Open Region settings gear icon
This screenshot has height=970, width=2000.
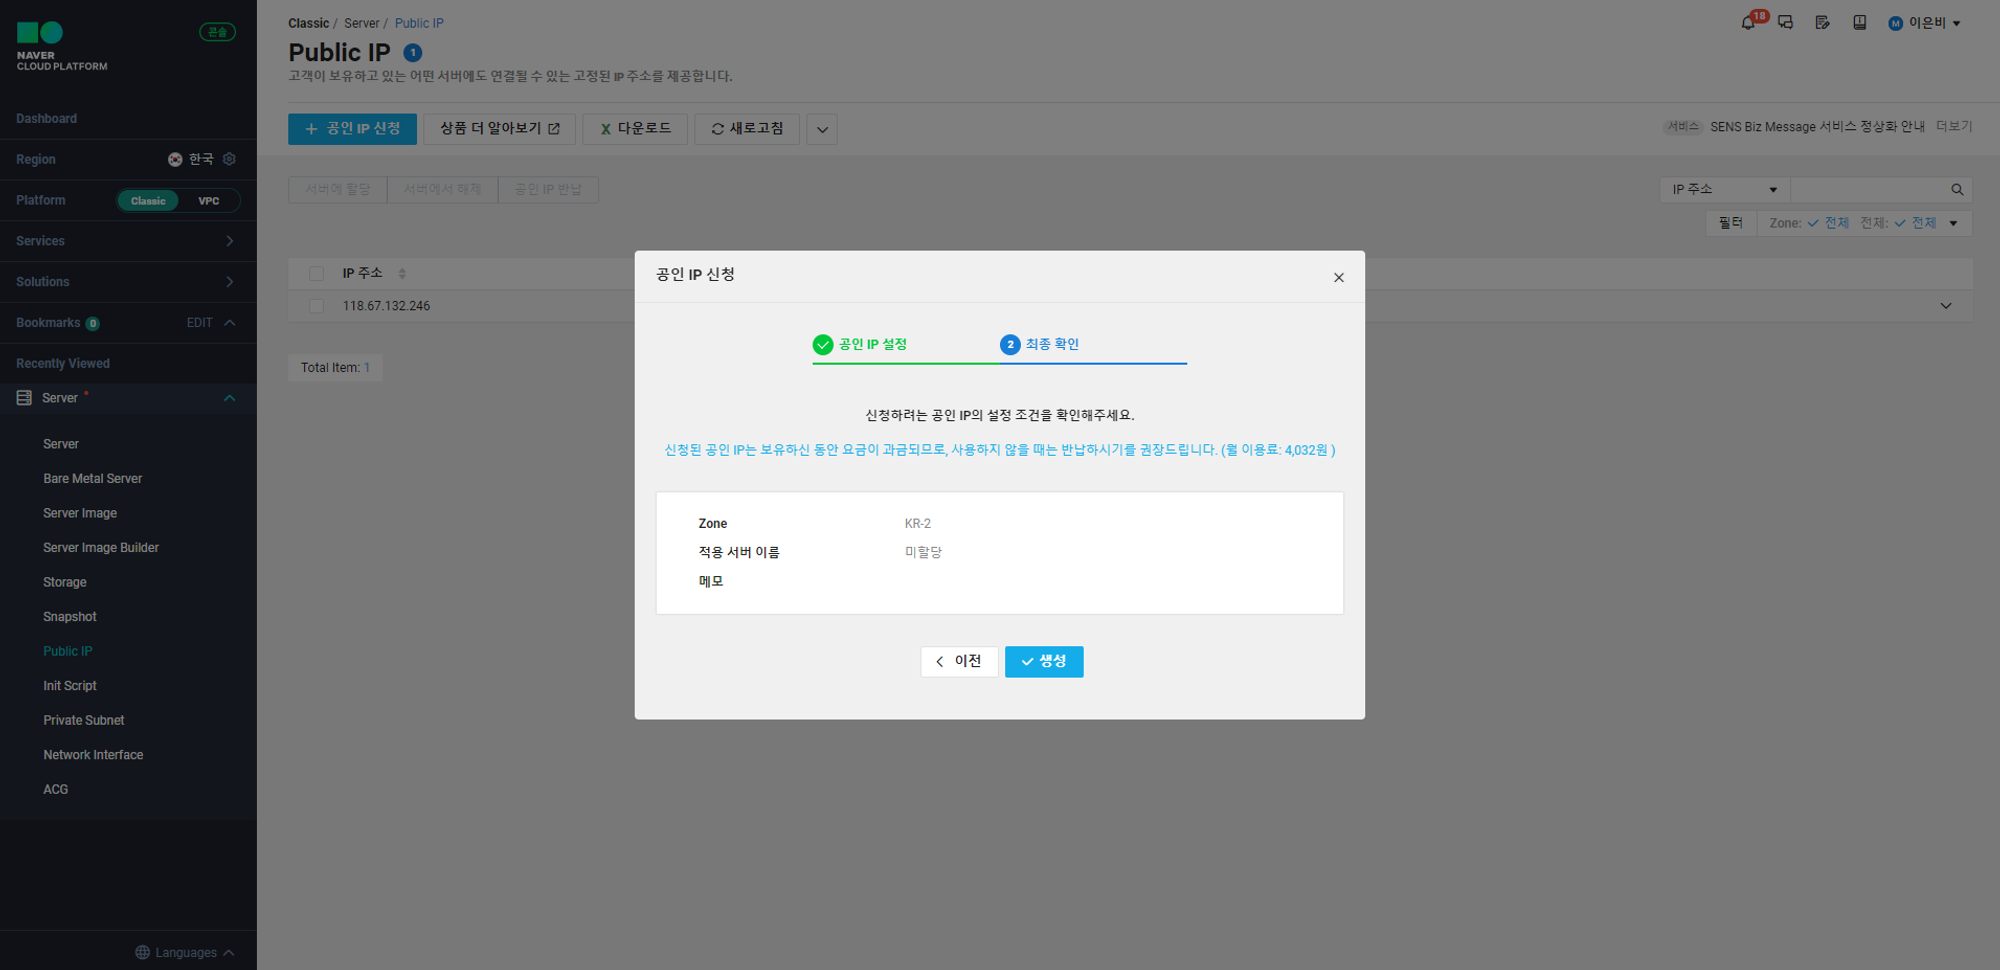pos(229,159)
